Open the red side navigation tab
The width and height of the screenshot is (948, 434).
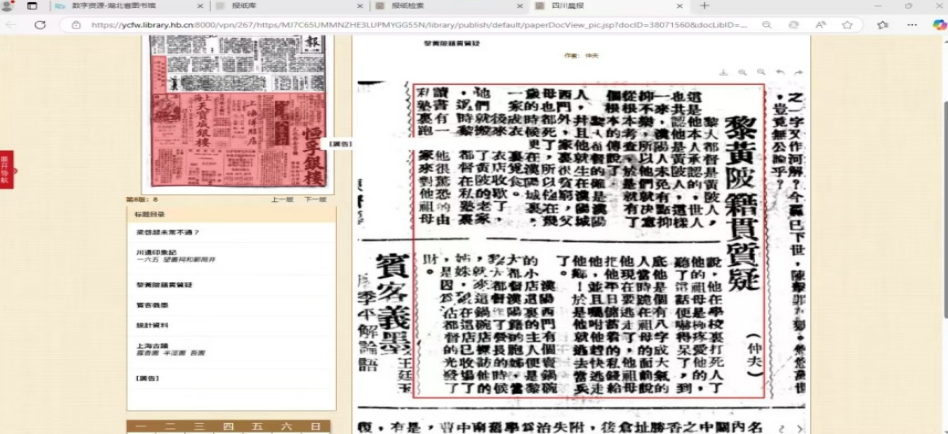point(5,169)
